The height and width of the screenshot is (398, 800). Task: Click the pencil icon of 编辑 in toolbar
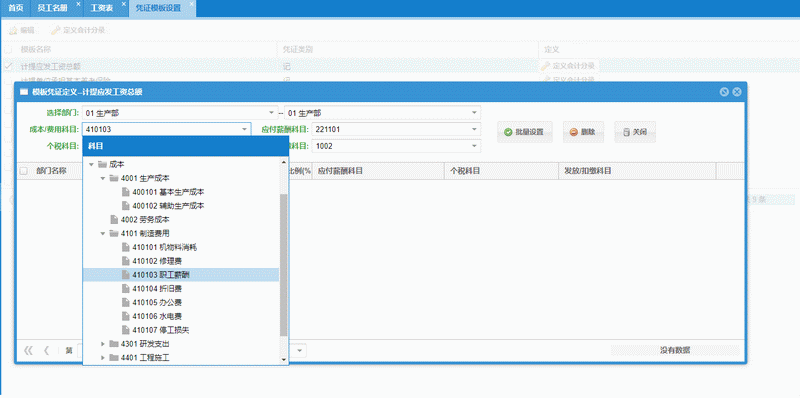pyautogui.click(x=13, y=30)
